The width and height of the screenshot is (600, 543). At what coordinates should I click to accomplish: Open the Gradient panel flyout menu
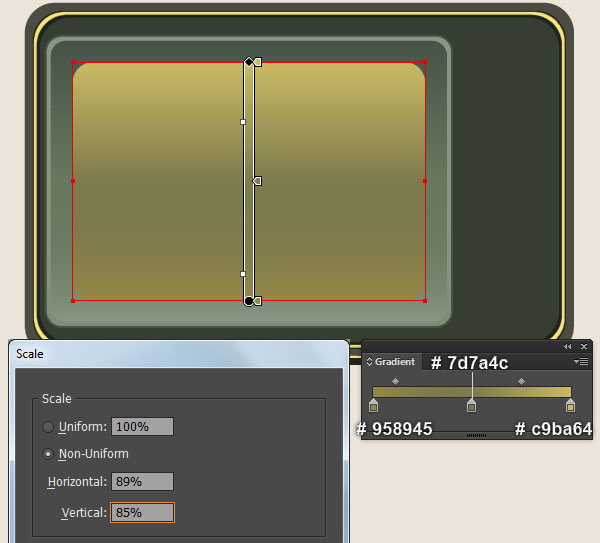(581, 361)
